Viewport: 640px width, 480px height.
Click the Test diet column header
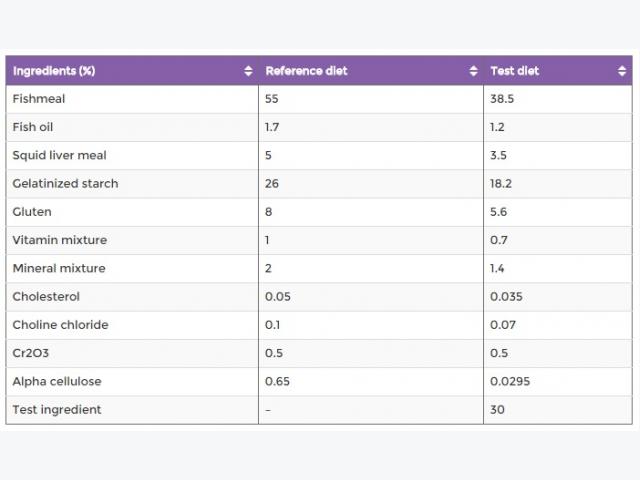558,71
